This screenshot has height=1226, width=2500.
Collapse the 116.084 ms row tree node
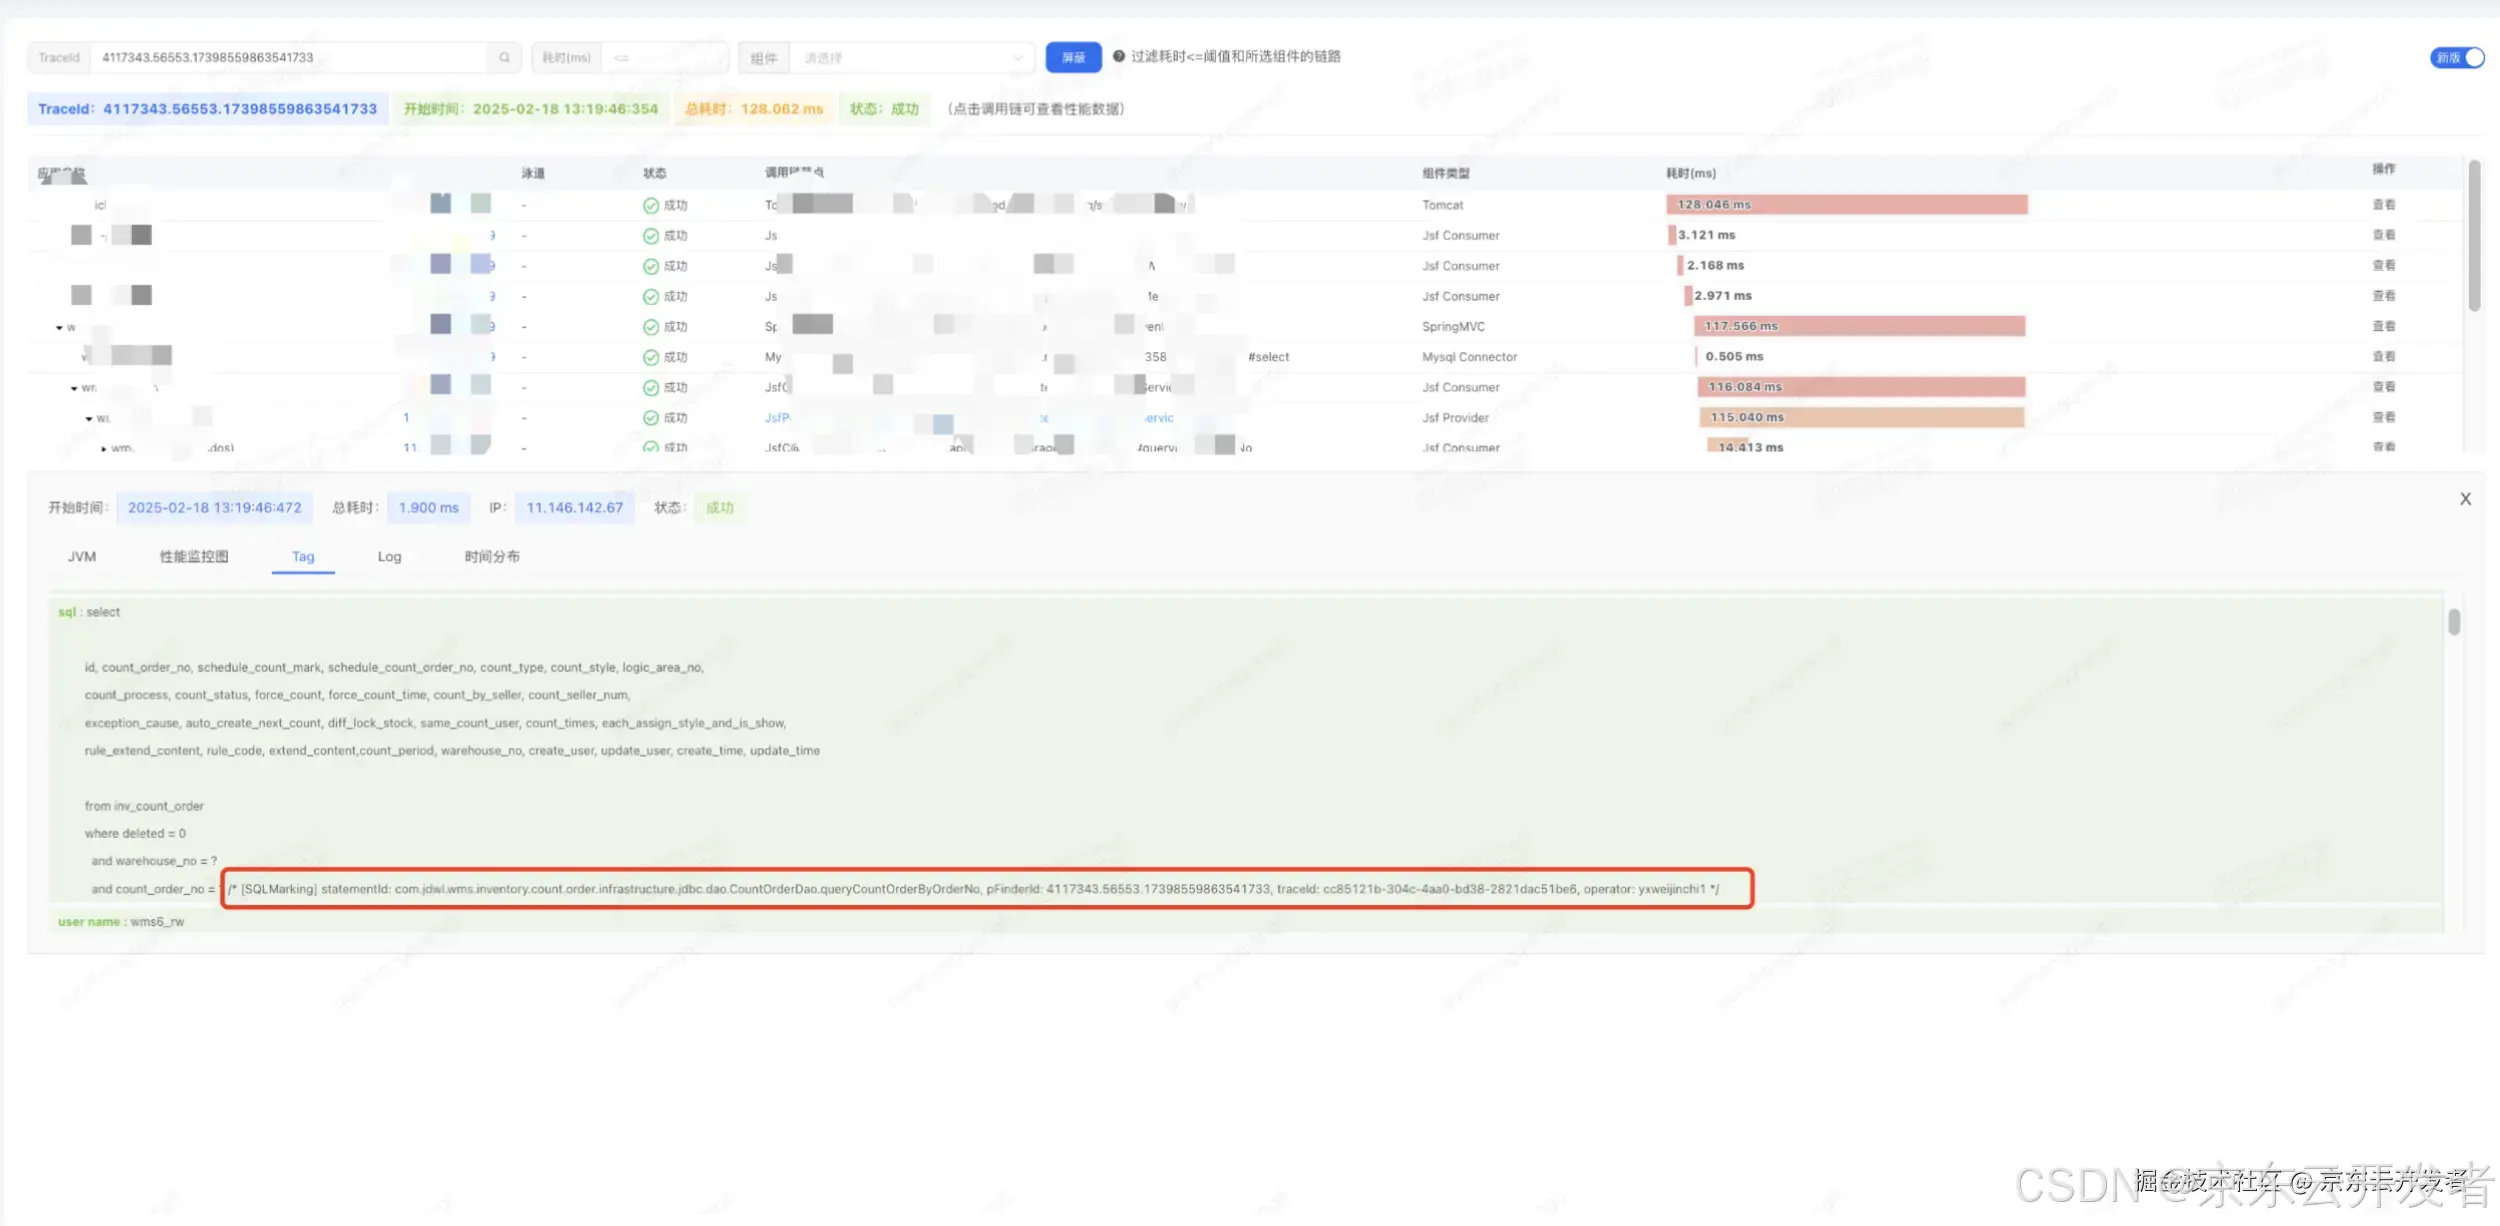point(74,388)
